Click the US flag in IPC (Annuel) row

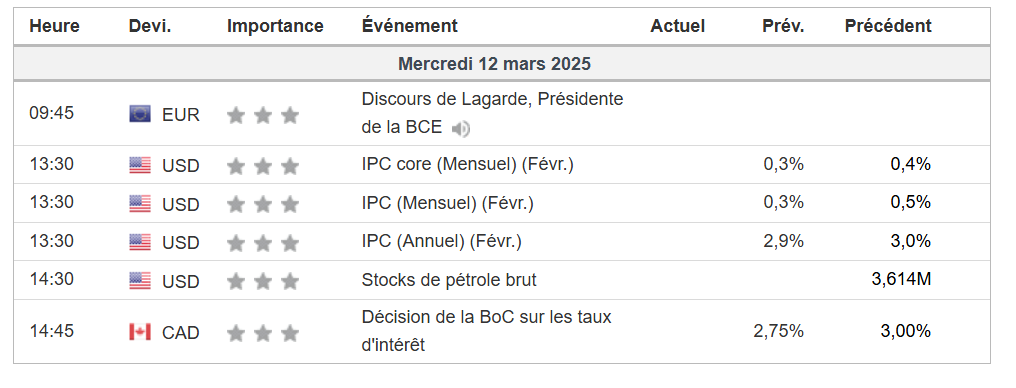click(x=140, y=242)
